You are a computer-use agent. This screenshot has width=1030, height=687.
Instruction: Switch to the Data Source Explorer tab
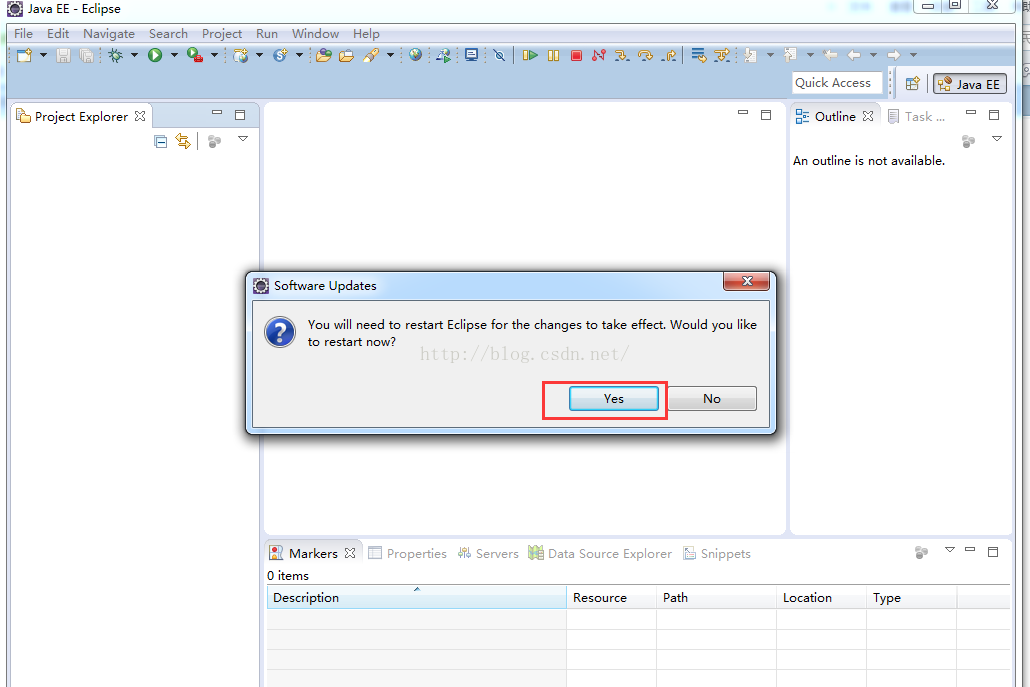[600, 554]
